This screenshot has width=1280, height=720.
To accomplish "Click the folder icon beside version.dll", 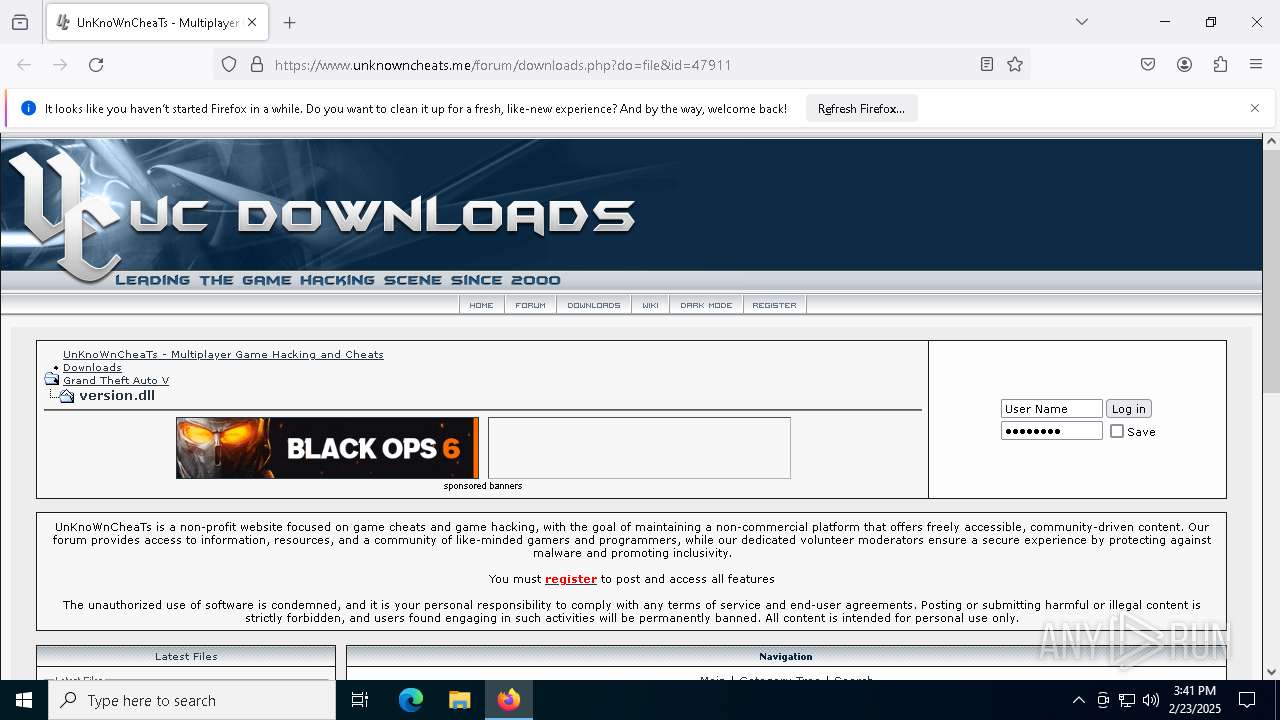I will pyautogui.click(x=66, y=396).
